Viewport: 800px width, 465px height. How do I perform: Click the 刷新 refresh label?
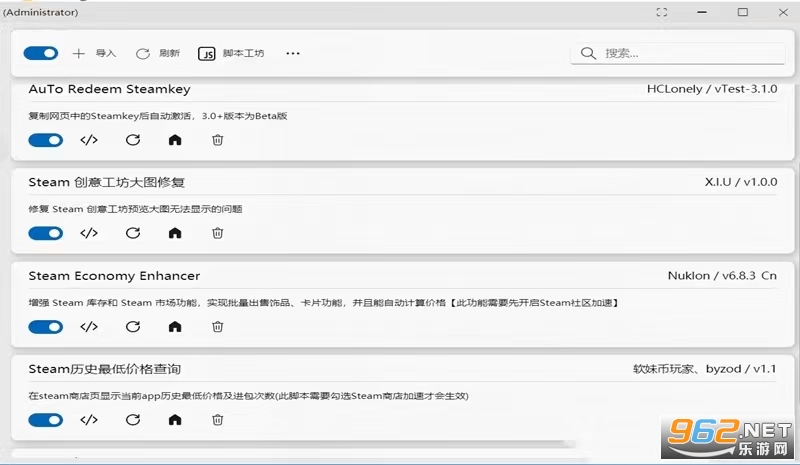tap(169, 53)
